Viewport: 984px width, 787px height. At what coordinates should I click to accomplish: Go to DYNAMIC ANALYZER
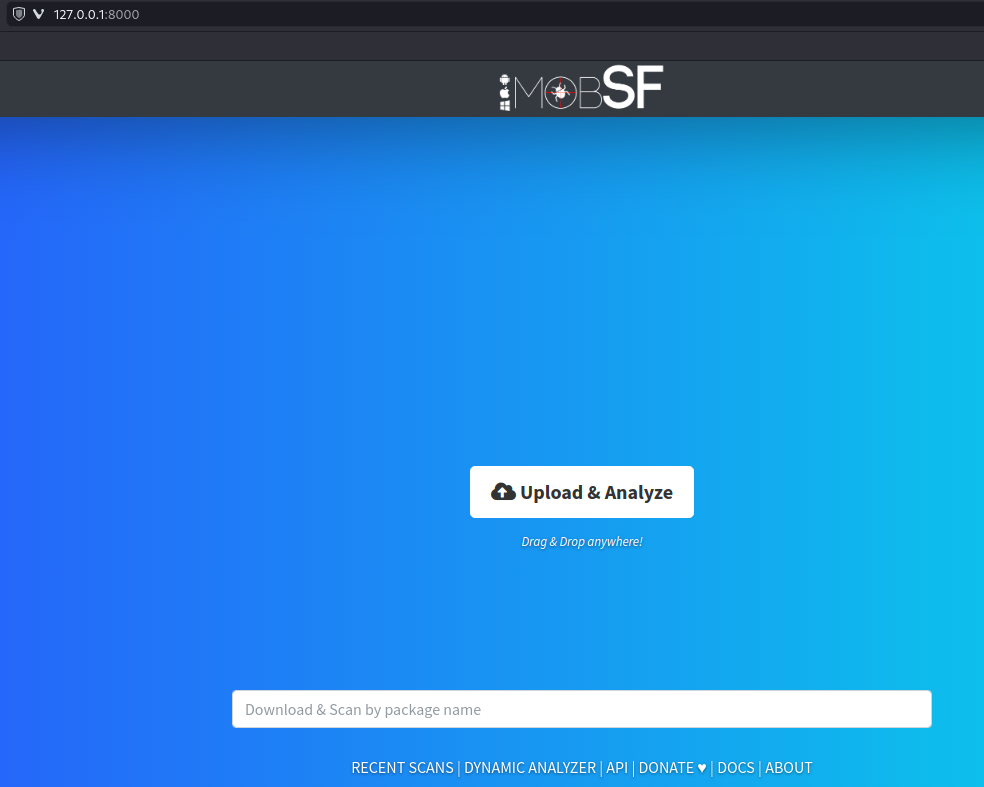click(529, 768)
